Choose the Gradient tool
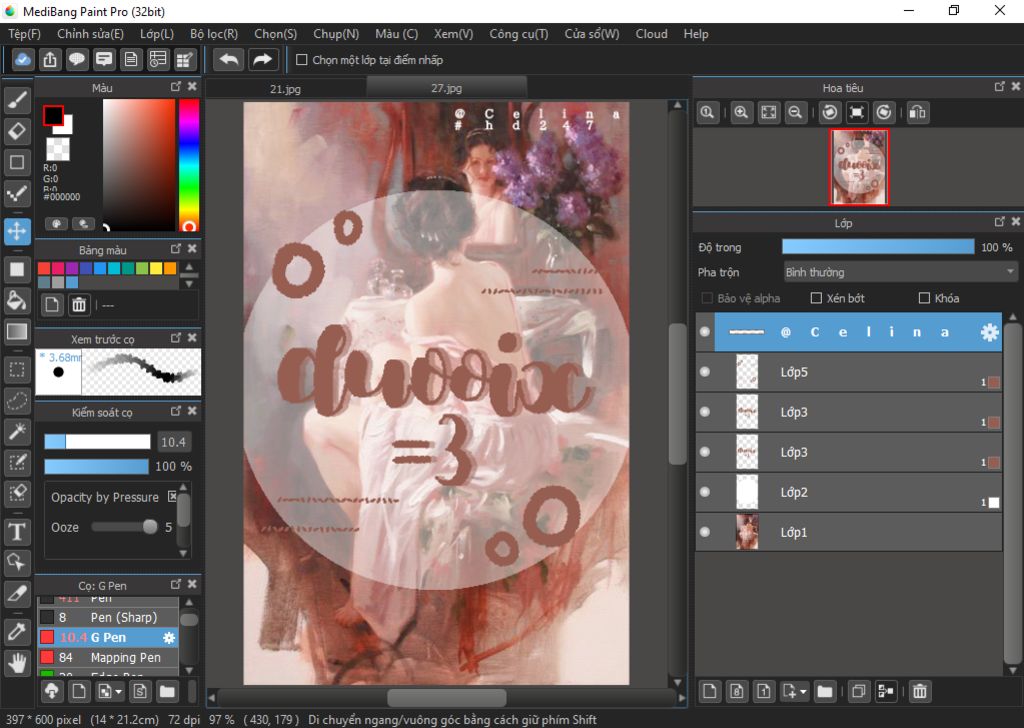This screenshot has height=728, width=1024. point(17,332)
